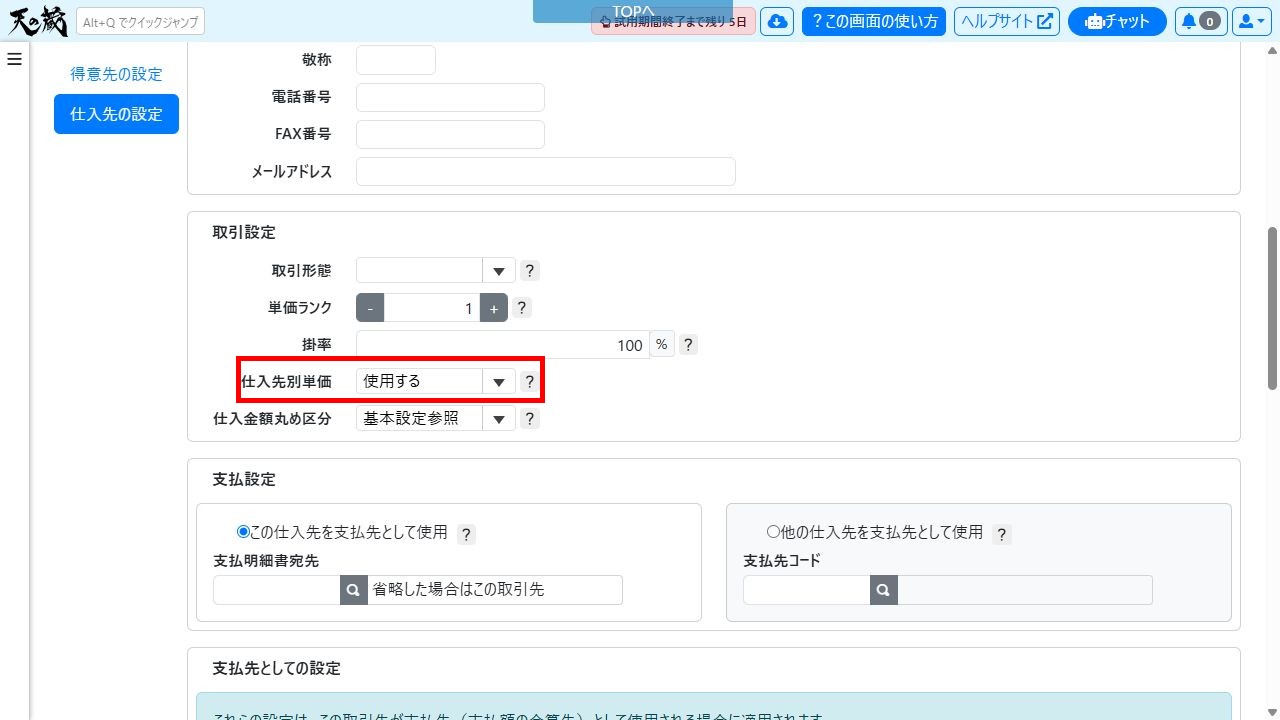Click the 敬称 input field
The height and width of the screenshot is (720, 1280).
(x=396, y=60)
